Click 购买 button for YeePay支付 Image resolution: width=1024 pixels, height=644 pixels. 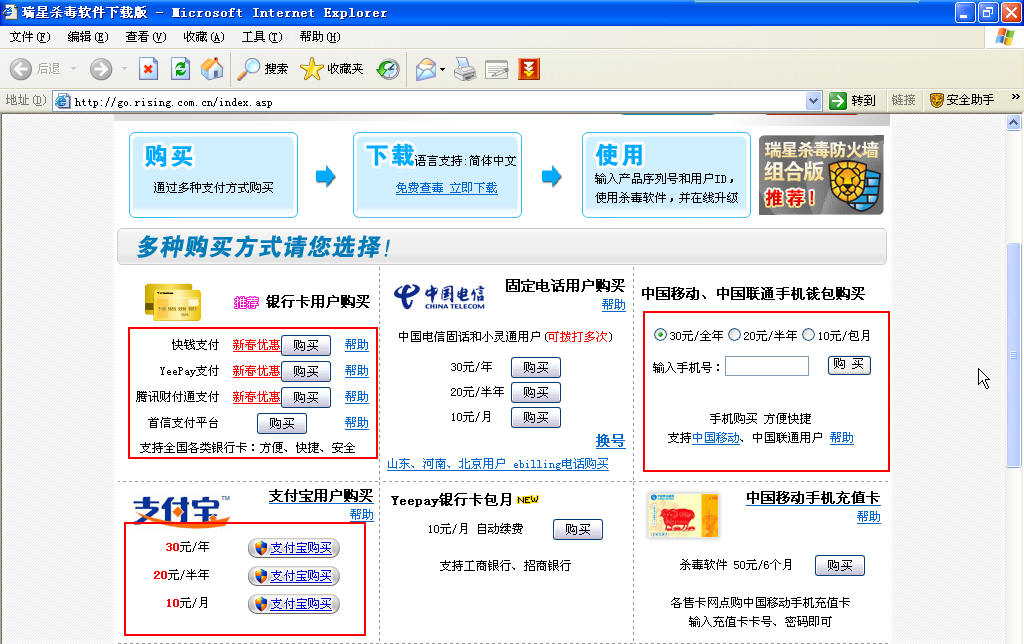pos(306,371)
